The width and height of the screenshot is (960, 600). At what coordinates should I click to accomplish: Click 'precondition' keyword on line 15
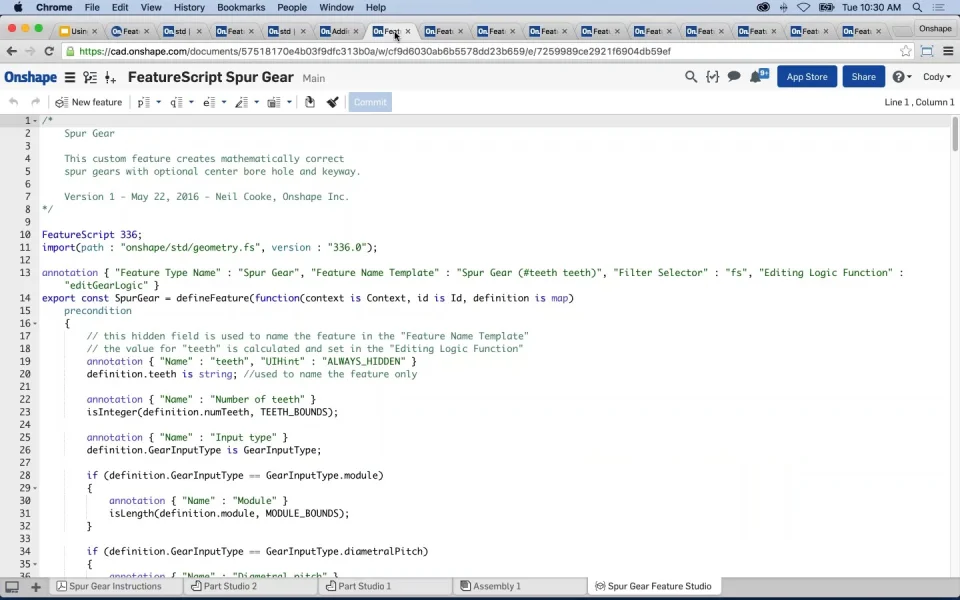coord(98,310)
